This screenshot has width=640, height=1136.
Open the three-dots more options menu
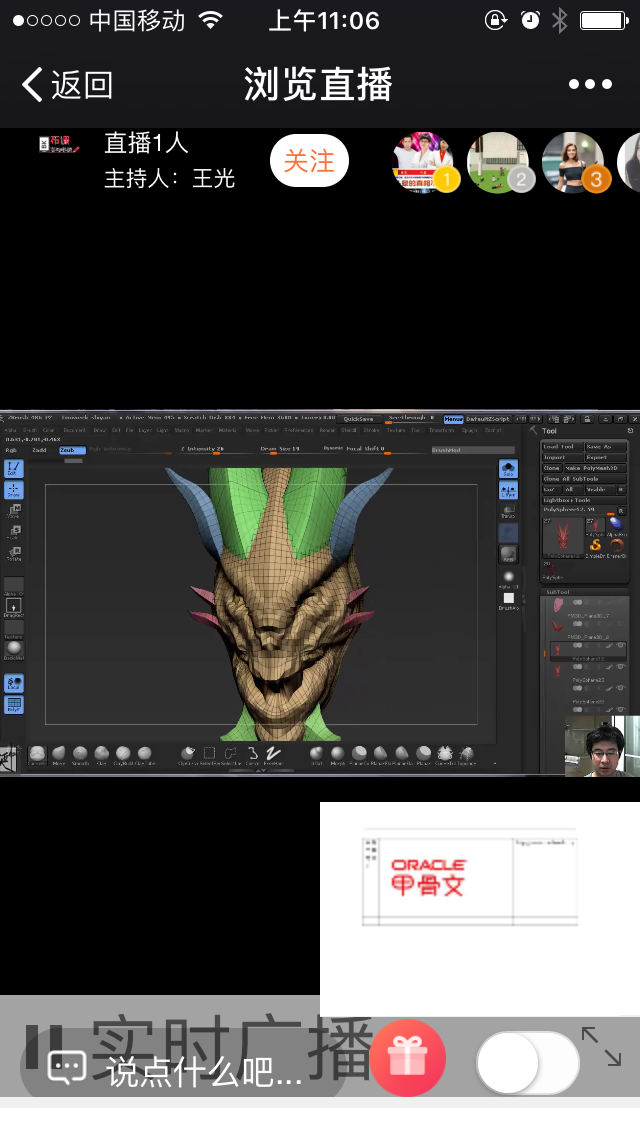[589, 85]
